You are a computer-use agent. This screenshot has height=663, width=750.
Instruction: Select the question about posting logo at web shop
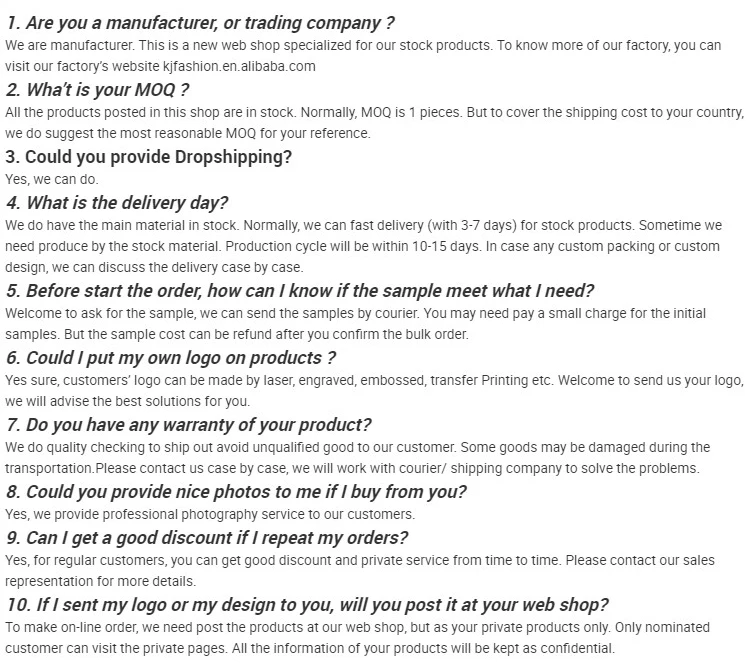click(x=307, y=604)
